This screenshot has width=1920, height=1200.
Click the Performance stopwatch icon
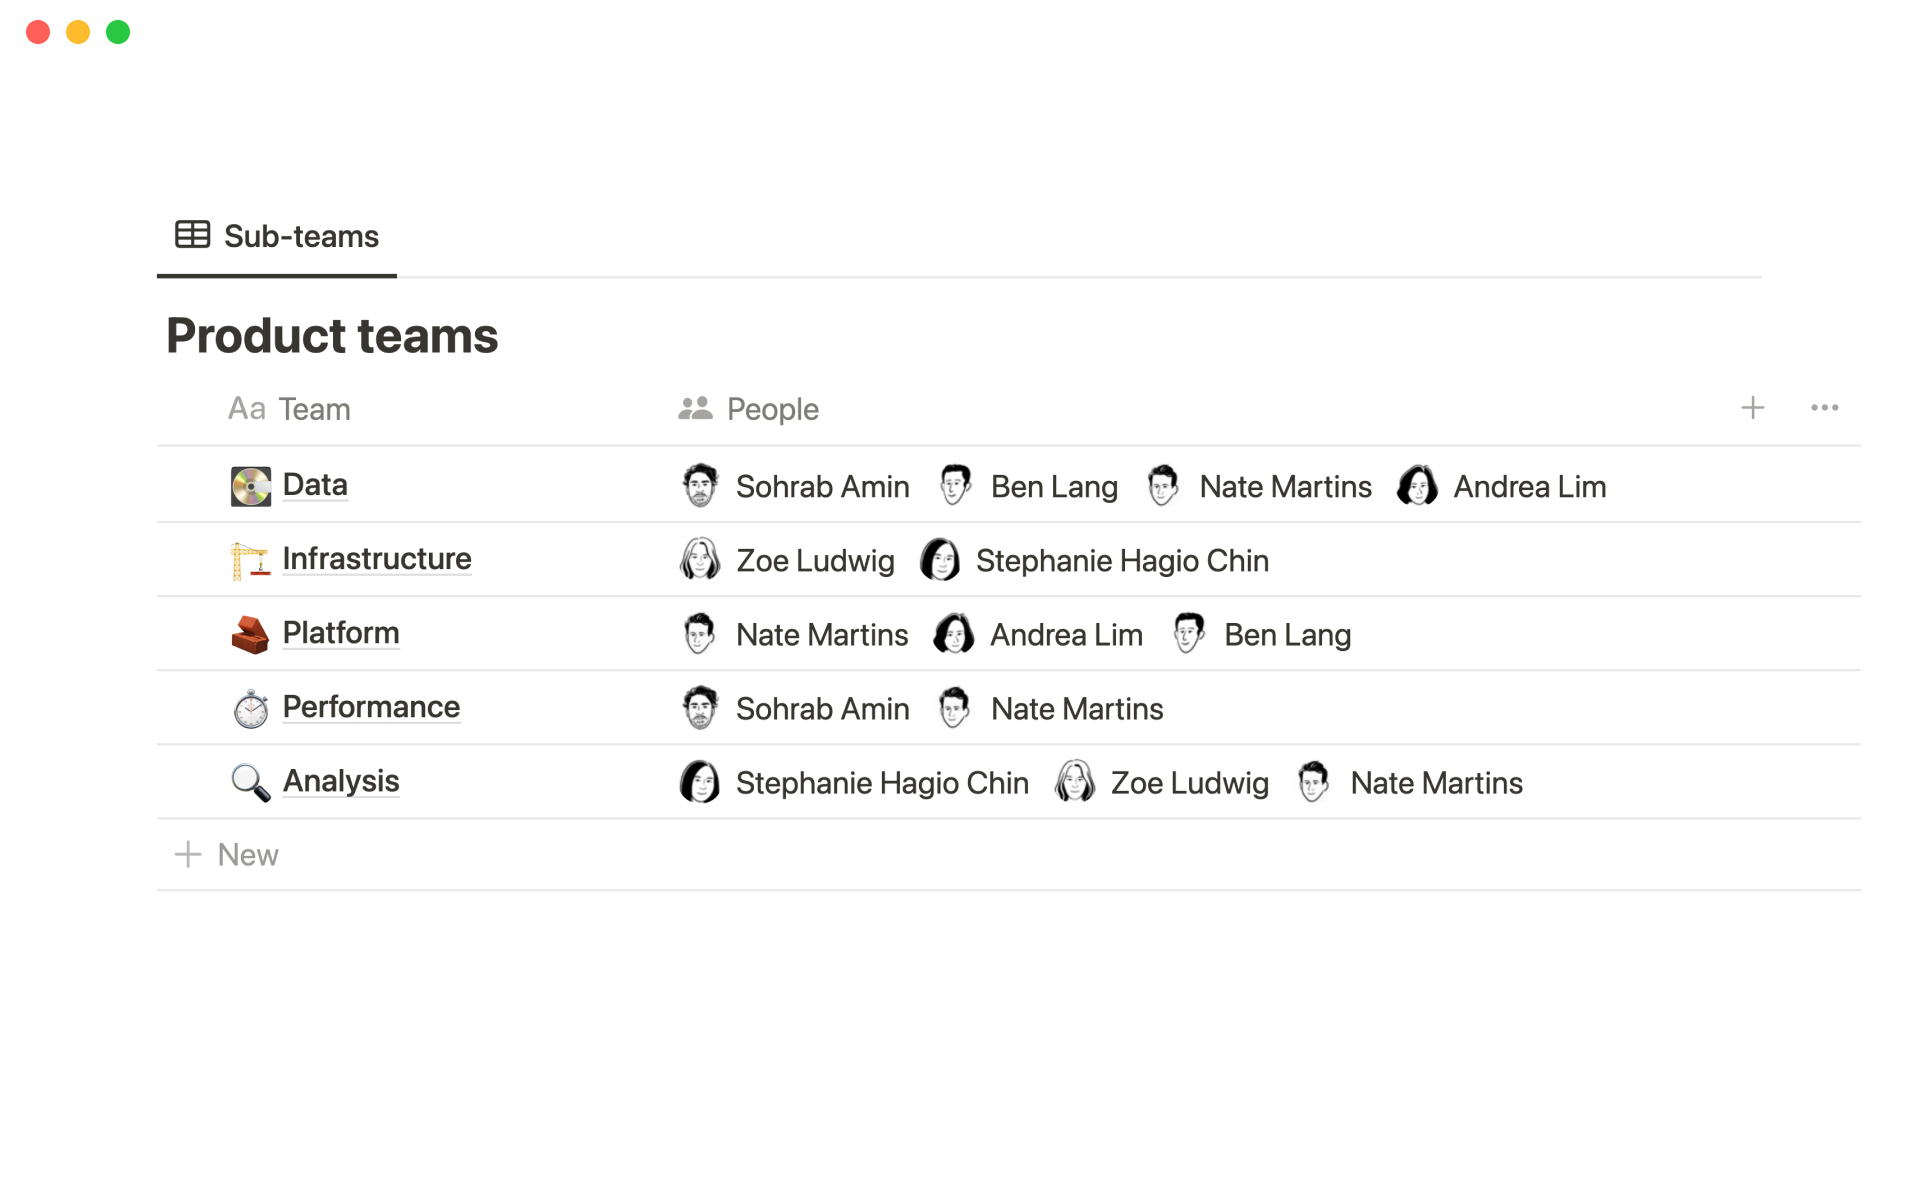click(x=250, y=708)
